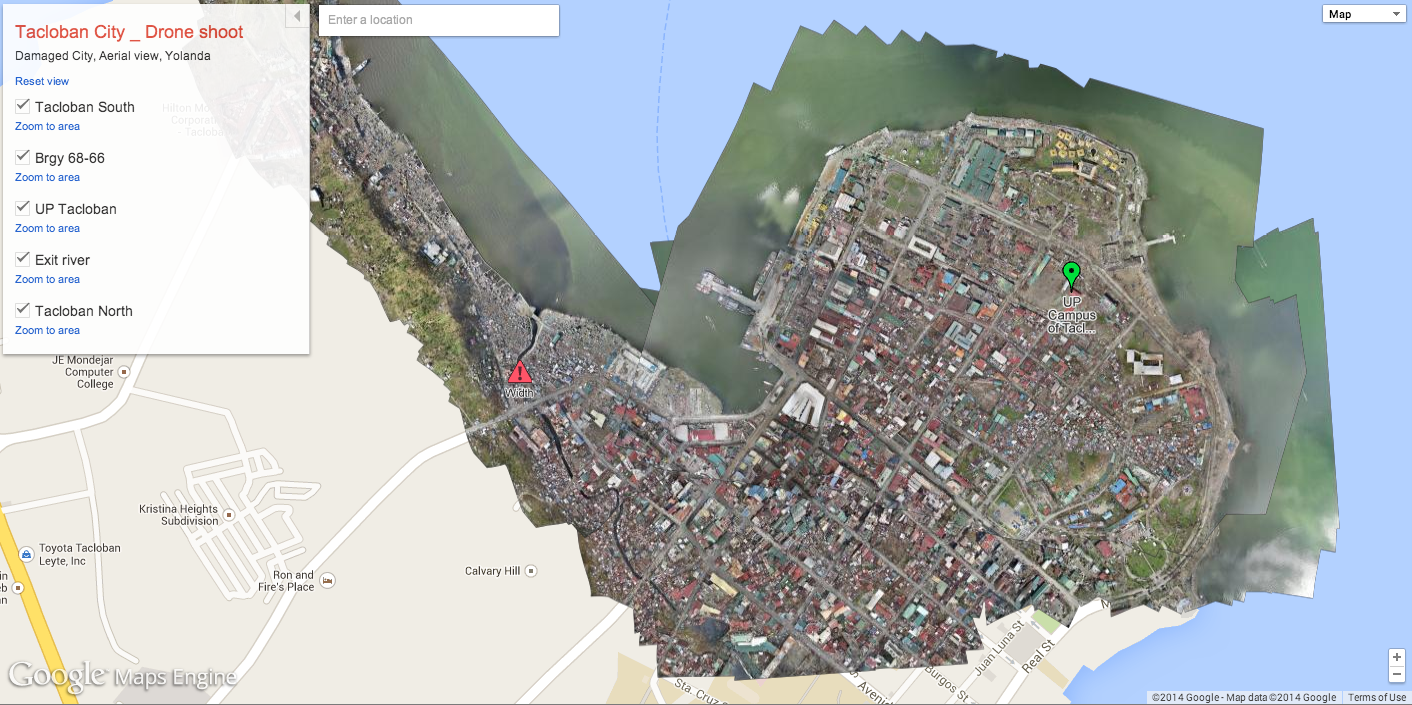
Task: Hide the Exit river layer
Action: click(x=22, y=259)
